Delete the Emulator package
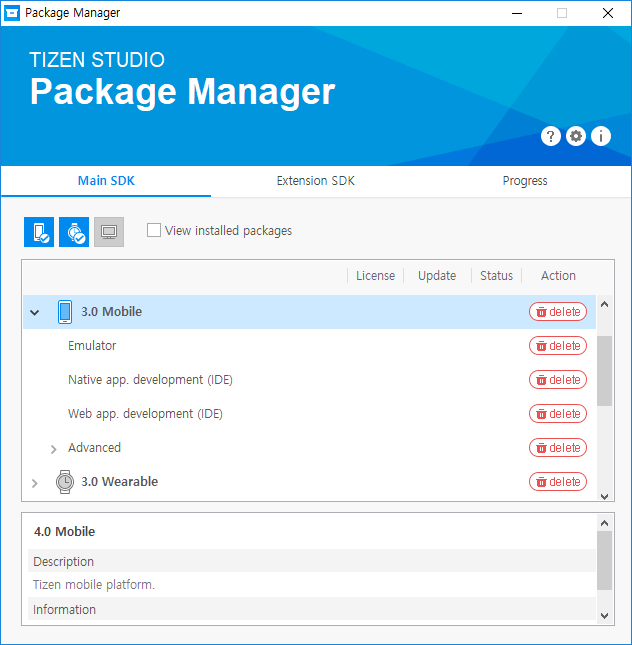Viewport: 632px width, 645px height. [558, 346]
